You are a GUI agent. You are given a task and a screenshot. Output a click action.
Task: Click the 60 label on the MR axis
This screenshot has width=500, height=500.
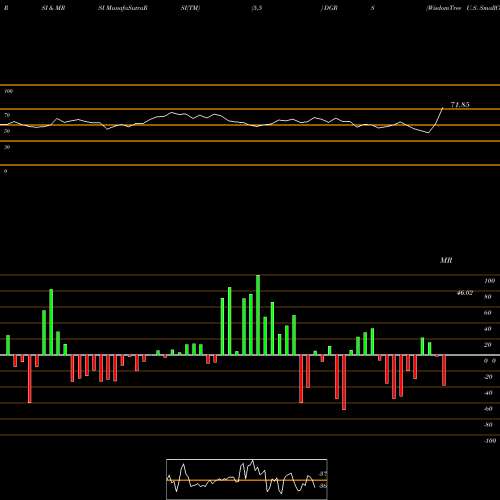point(488,313)
